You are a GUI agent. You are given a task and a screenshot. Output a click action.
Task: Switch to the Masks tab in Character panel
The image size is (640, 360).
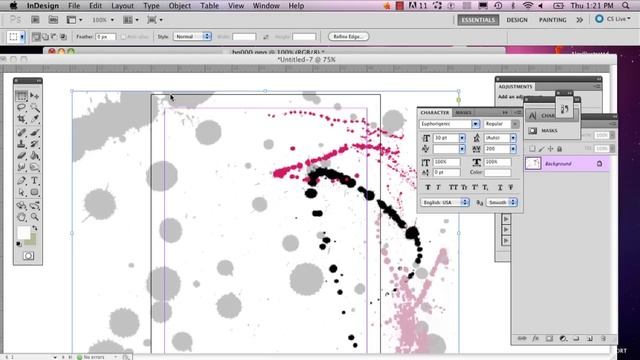(x=463, y=112)
